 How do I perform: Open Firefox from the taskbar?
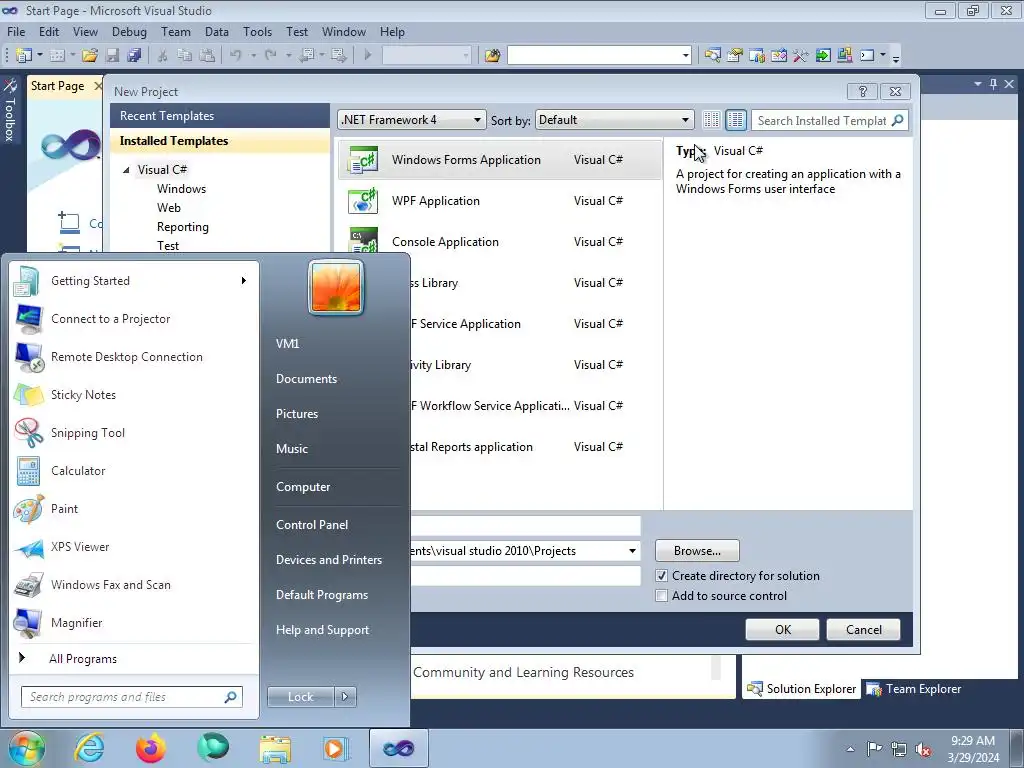pos(151,748)
